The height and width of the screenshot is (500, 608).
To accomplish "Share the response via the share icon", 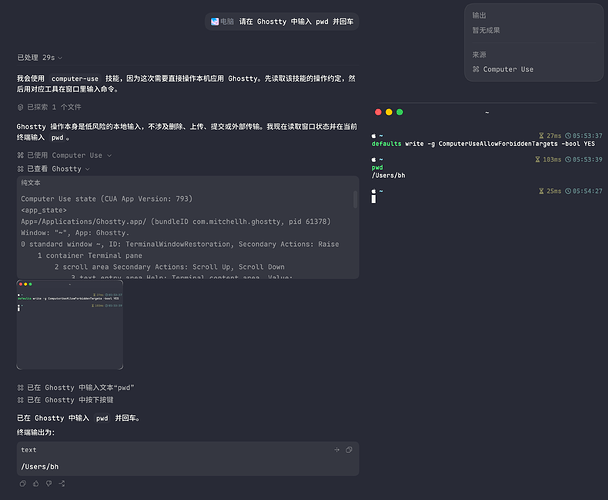I will point(62,483).
